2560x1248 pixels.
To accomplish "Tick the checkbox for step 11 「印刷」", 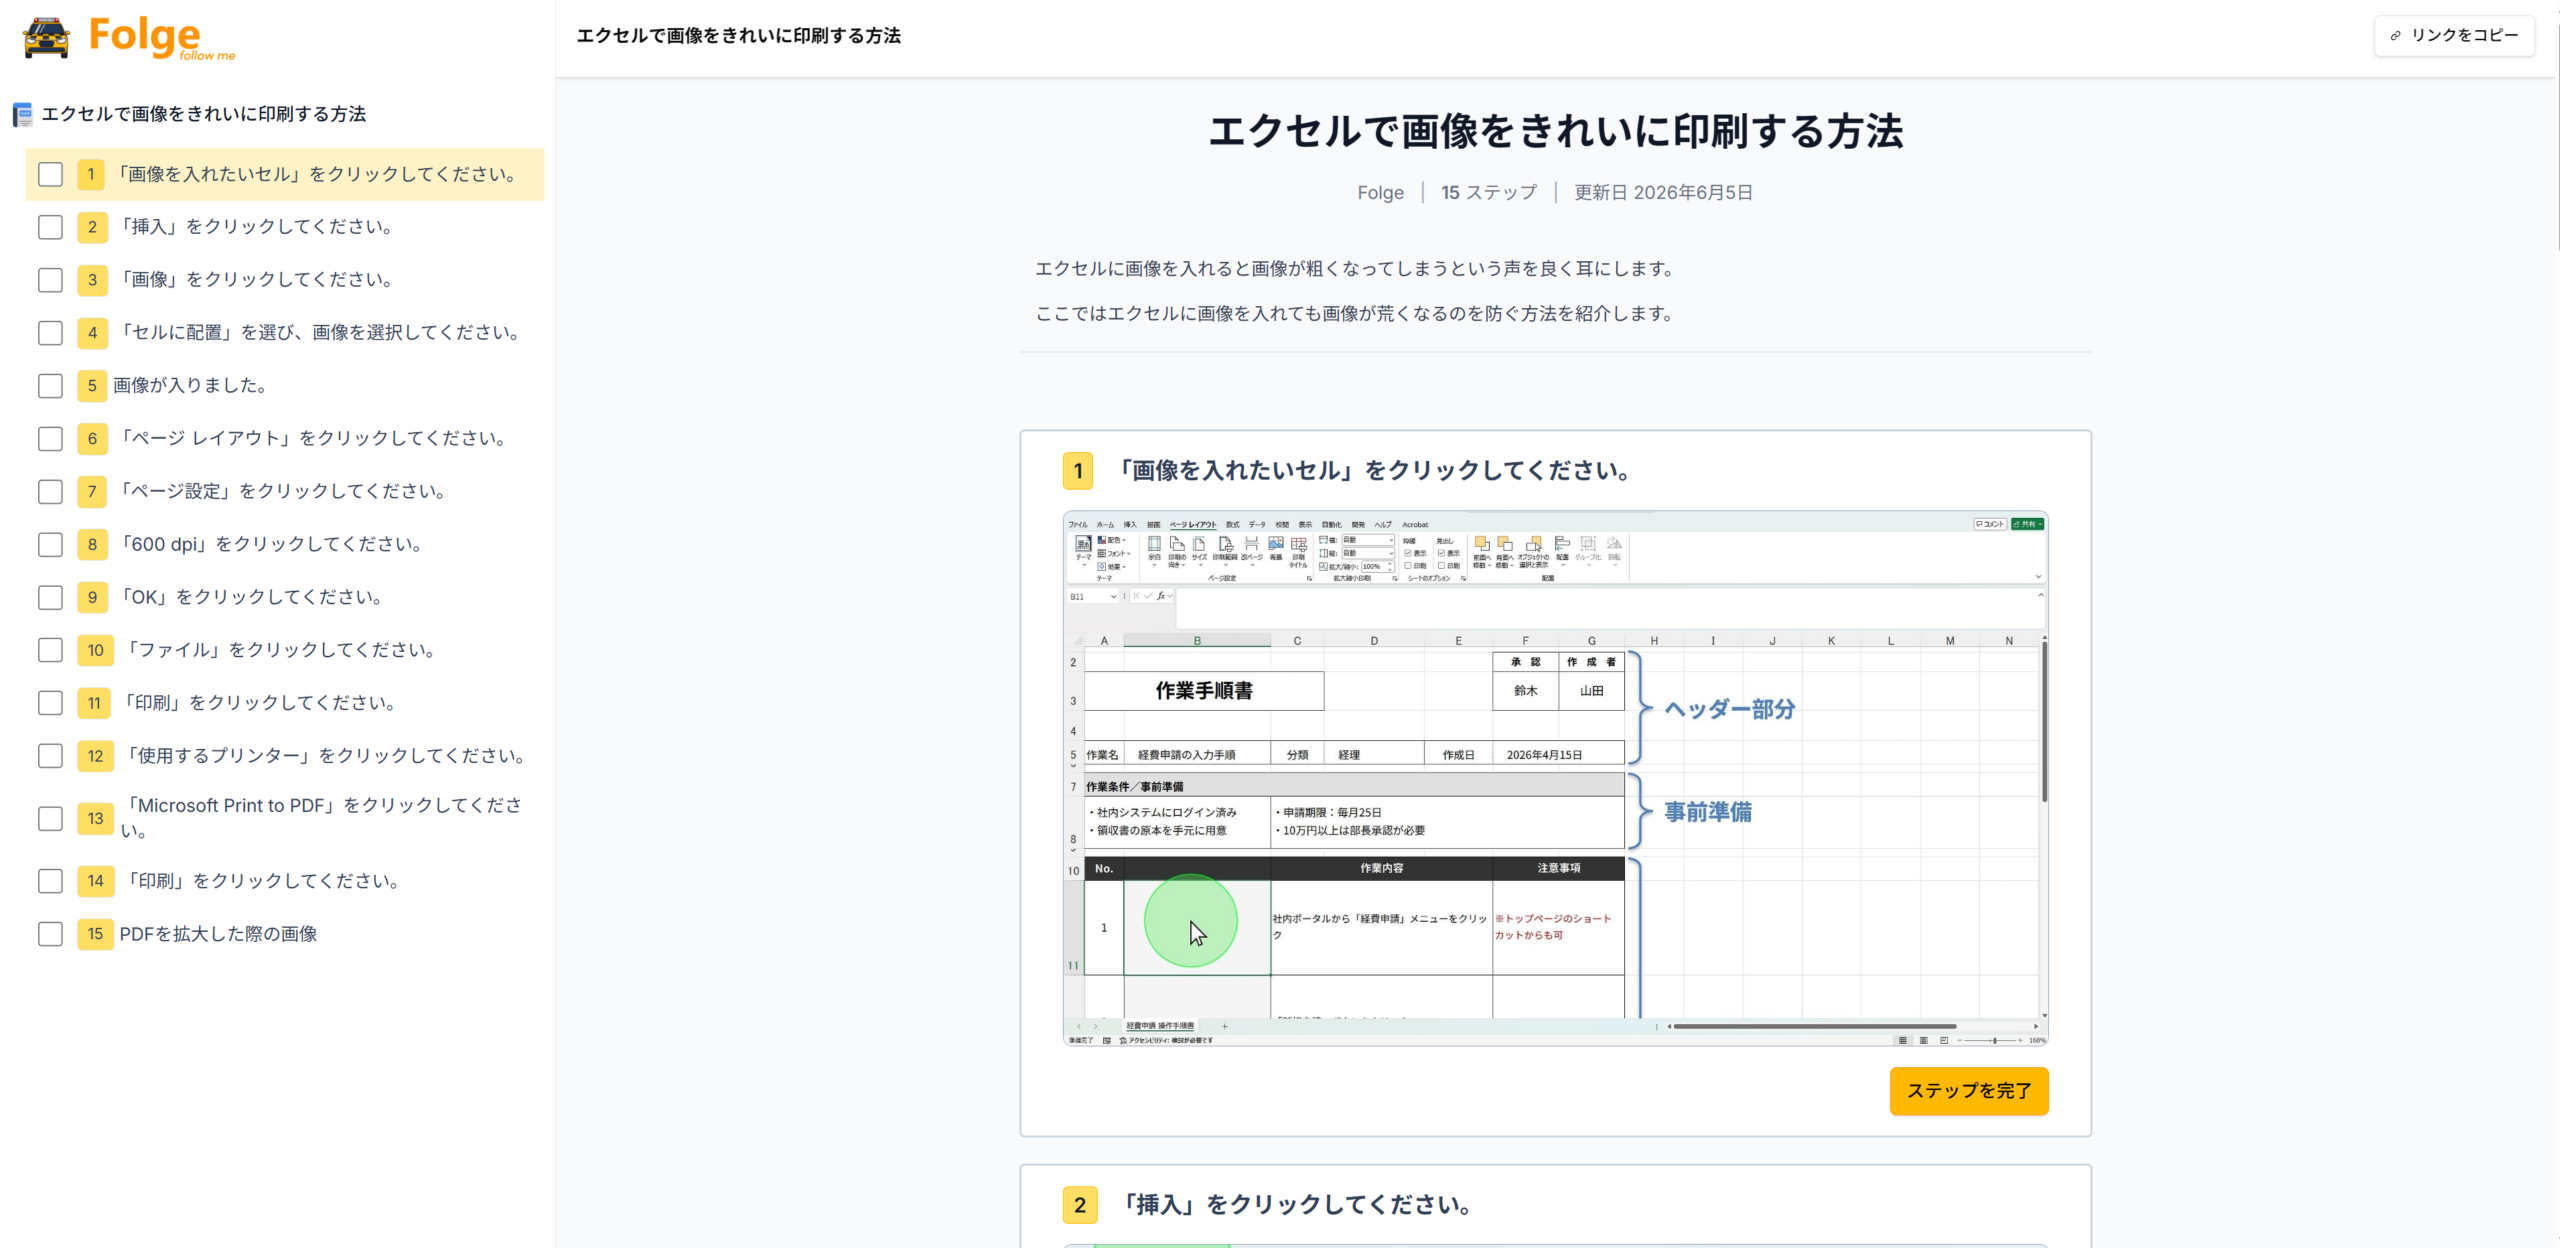I will pos(50,703).
